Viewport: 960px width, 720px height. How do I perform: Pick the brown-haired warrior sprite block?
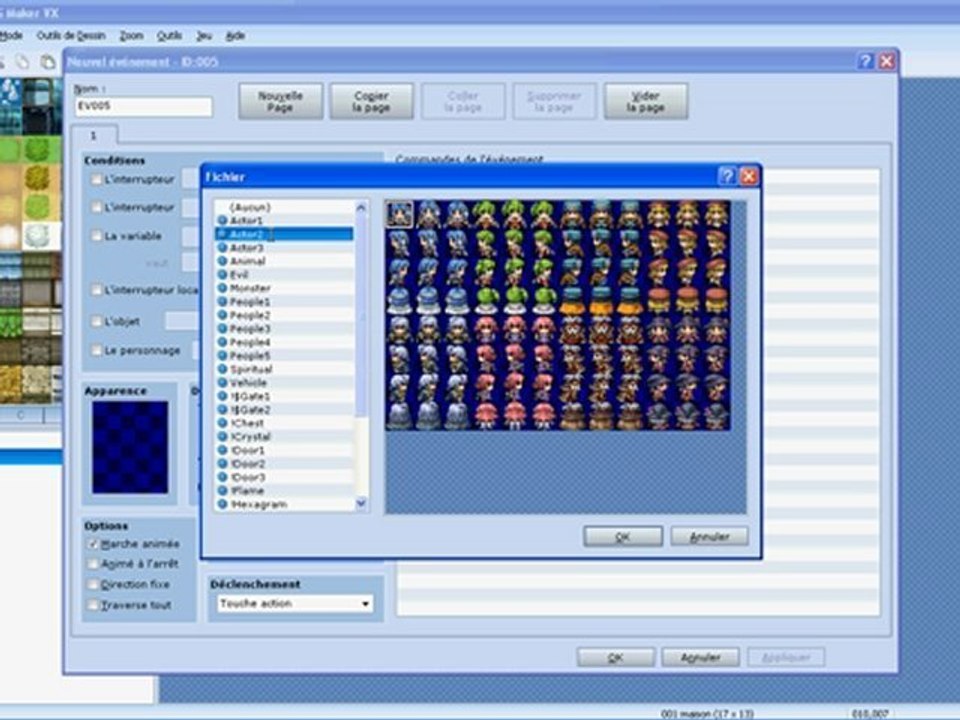point(601,373)
